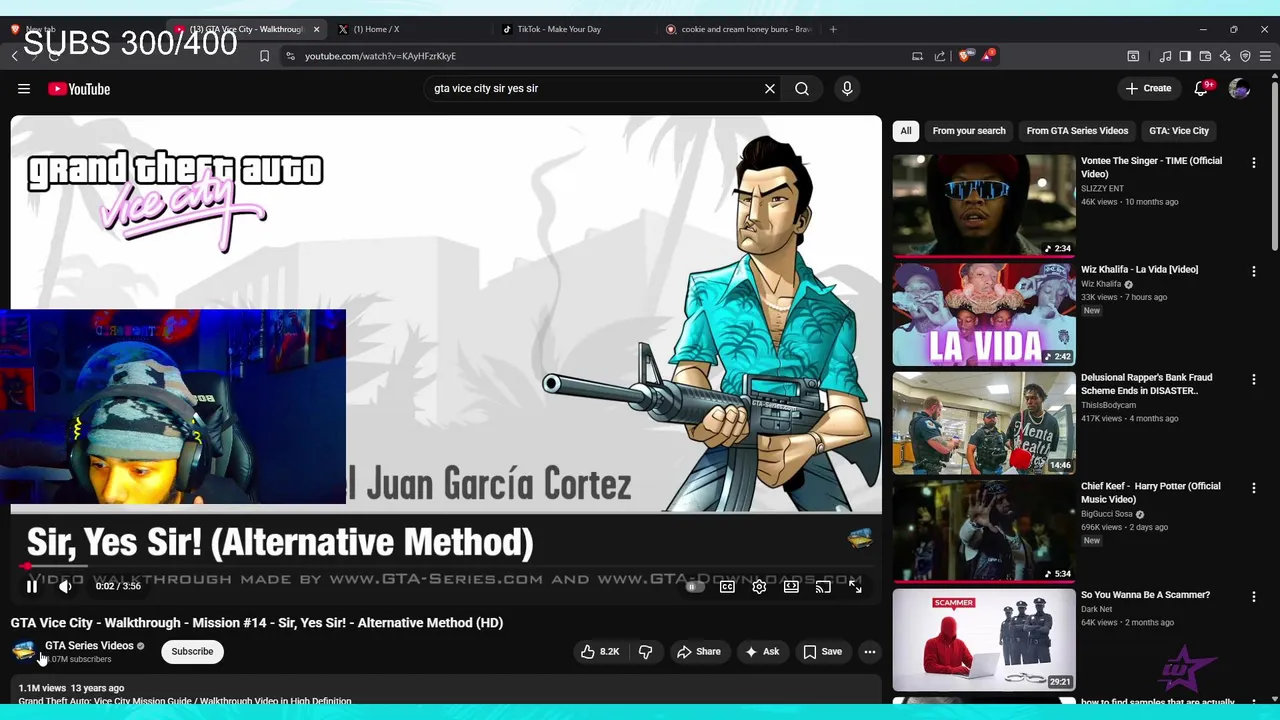The width and height of the screenshot is (1280, 720).
Task: Open the GTA Series Videos channel name link
Action: click(89, 646)
